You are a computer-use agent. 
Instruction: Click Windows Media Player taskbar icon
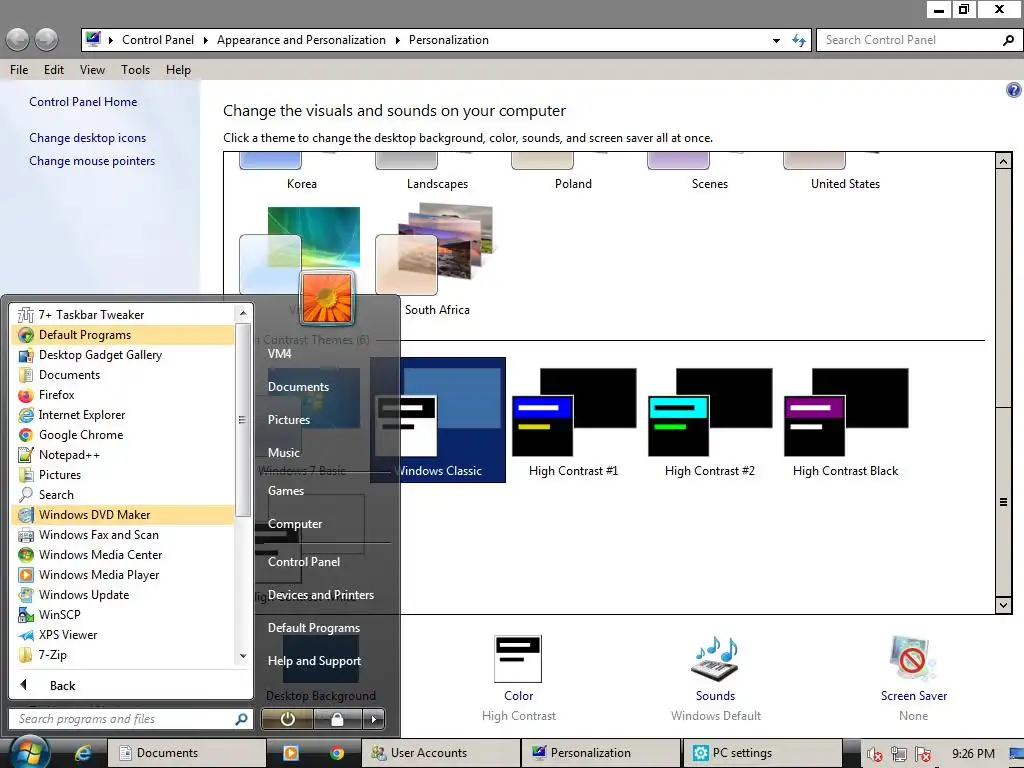[291, 753]
